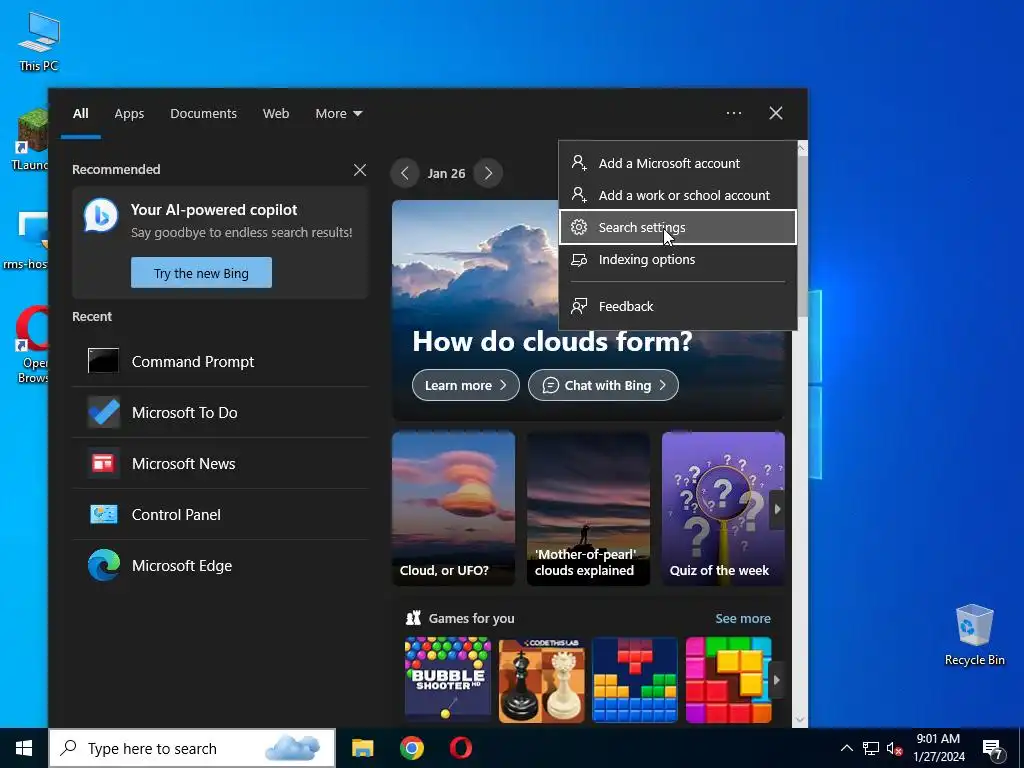Switch to the Apps tab

pos(129,113)
